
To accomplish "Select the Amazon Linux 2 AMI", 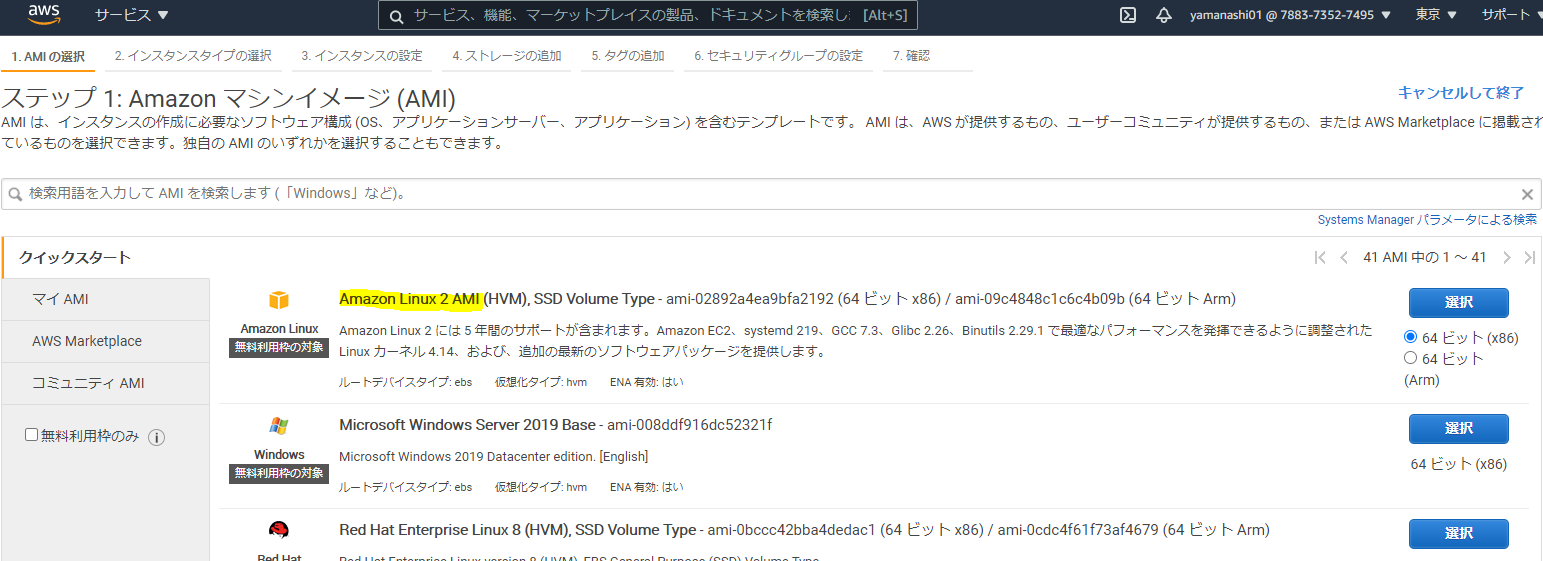I will 1458,302.
